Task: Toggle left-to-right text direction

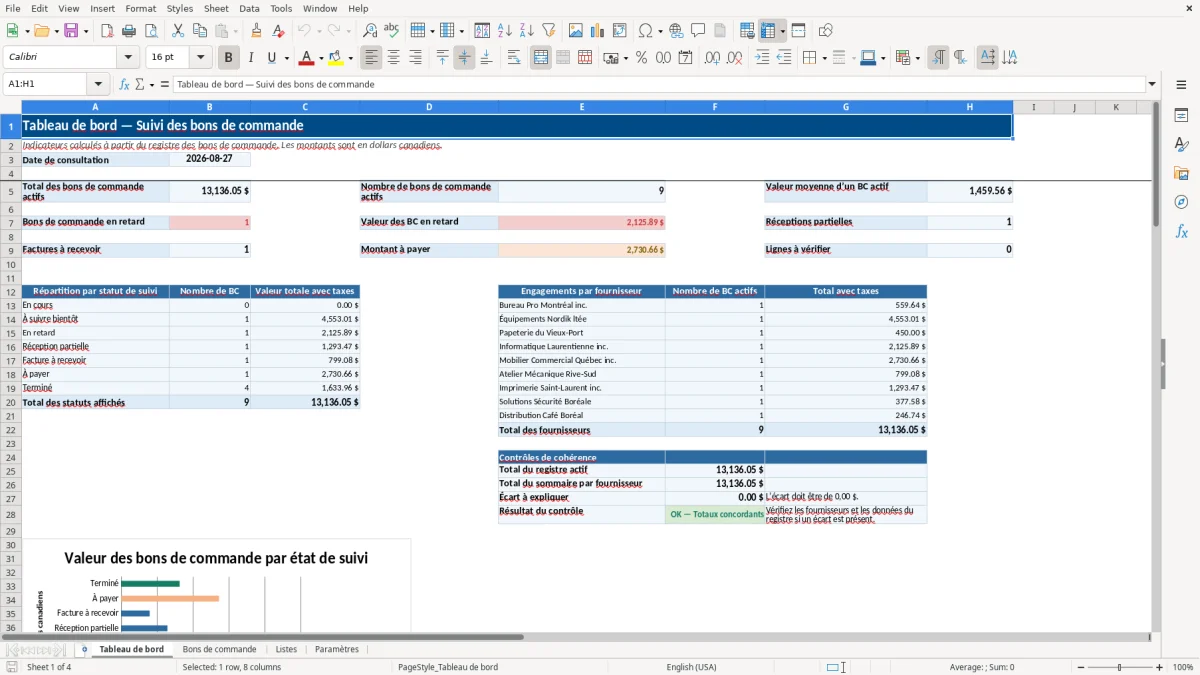Action: pyautogui.click(x=938, y=58)
